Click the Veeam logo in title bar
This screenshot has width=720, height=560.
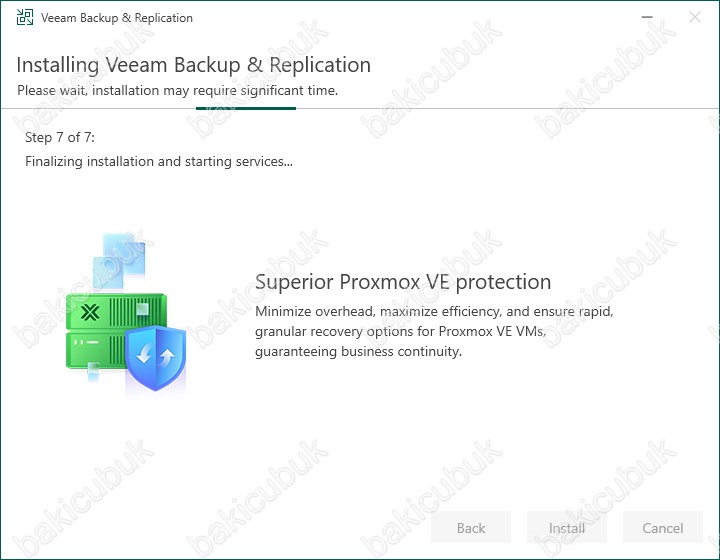pyautogui.click(x=25, y=18)
